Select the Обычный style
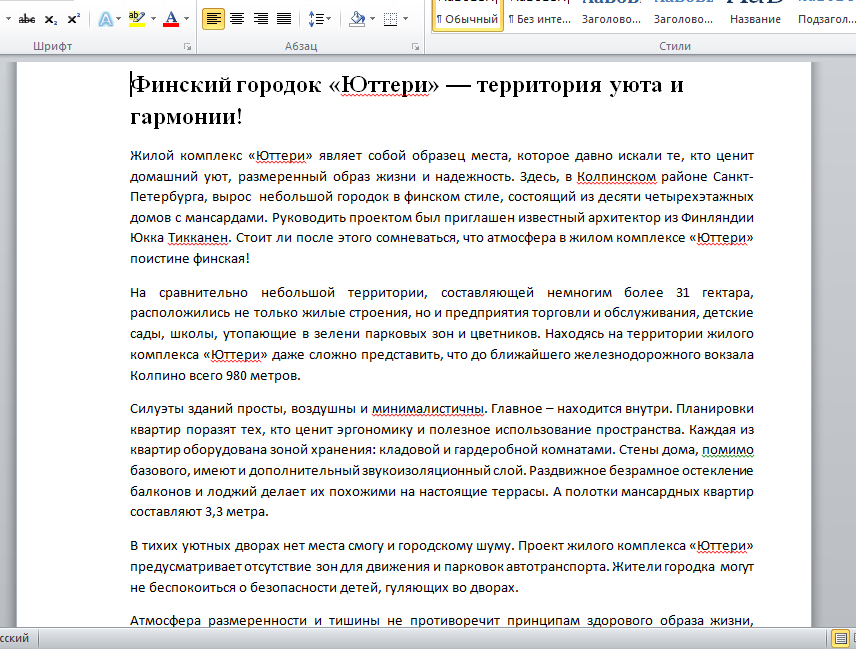Screen dimensions: 856x649 pos(468,15)
